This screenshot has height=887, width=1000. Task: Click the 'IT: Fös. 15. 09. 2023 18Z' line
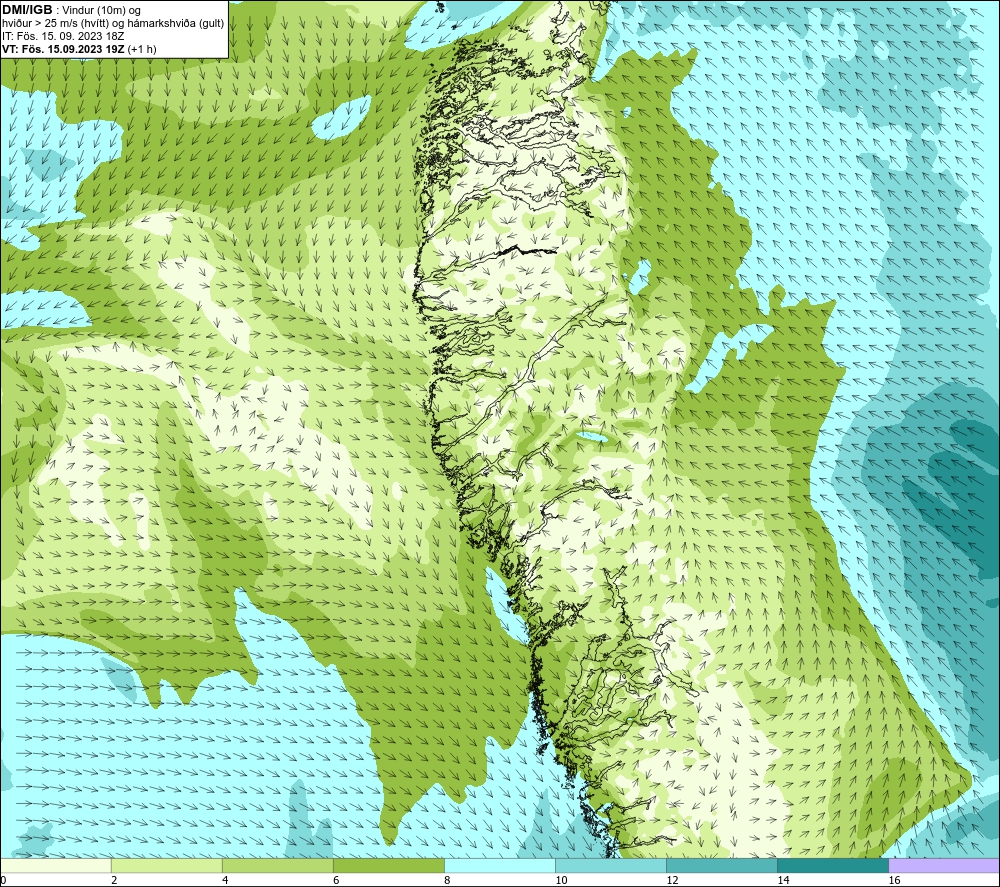(63, 36)
